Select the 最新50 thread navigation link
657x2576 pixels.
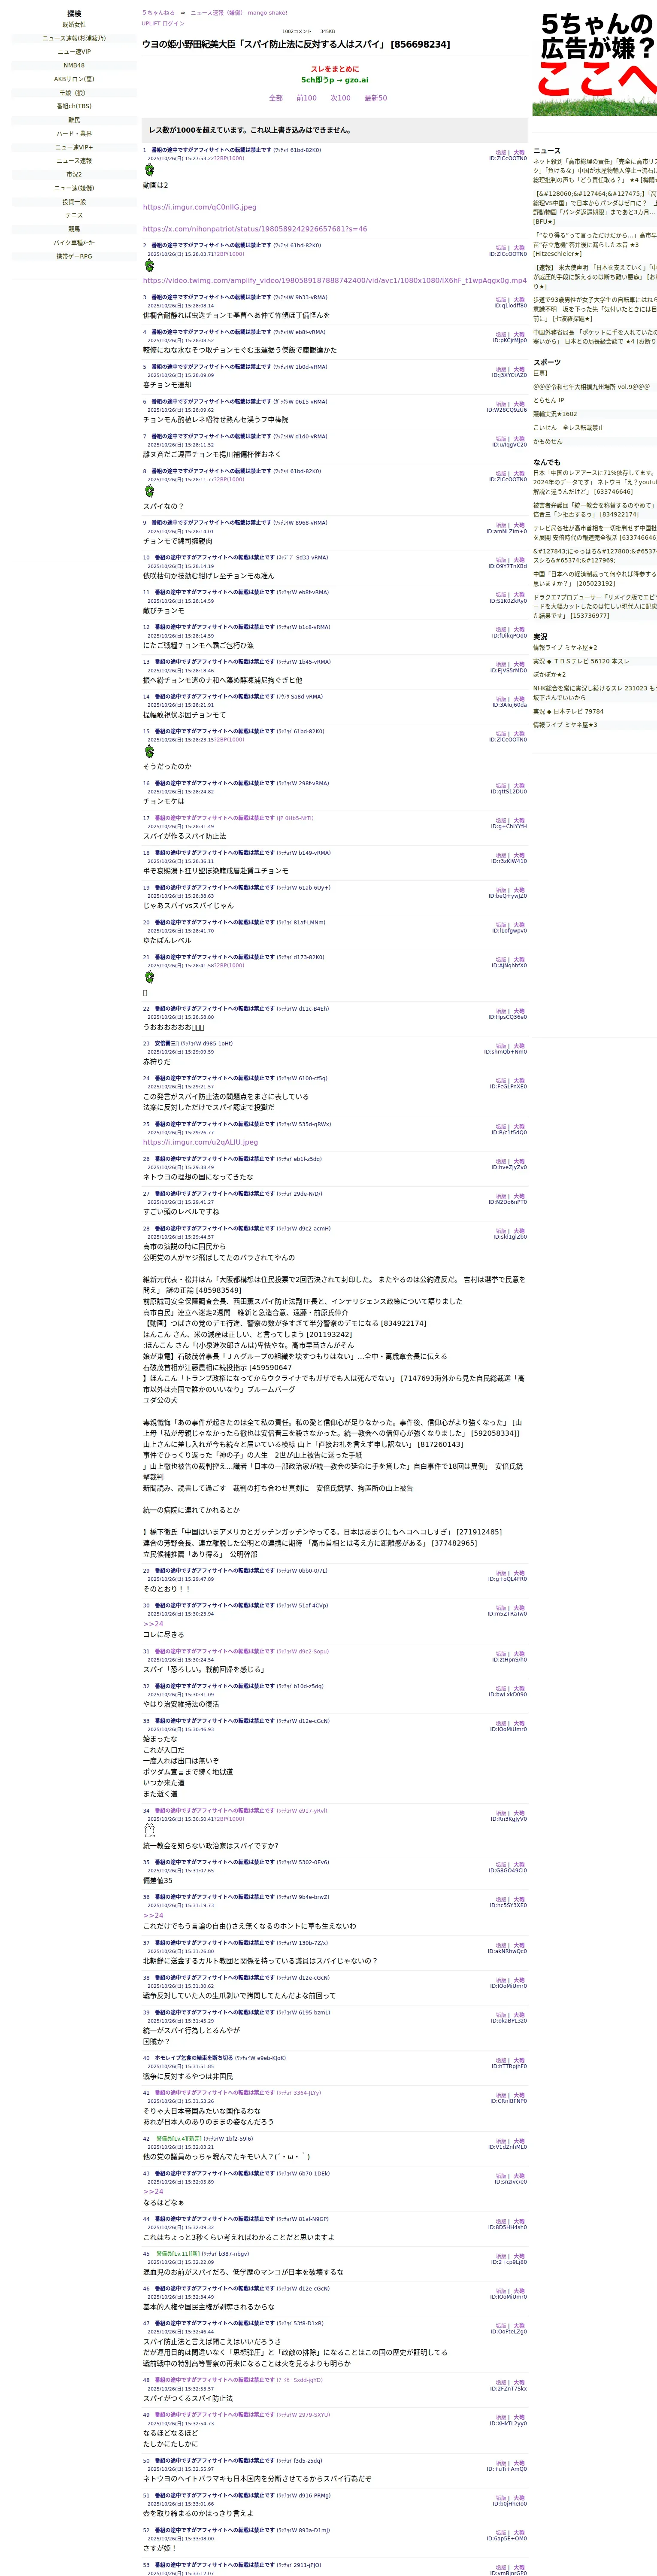(375, 98)
